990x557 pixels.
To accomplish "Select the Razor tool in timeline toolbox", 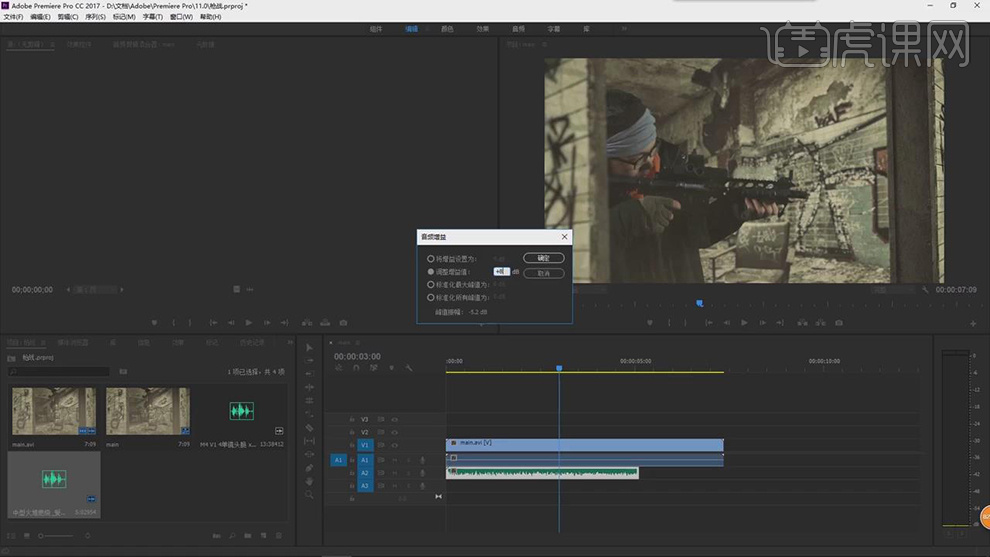I will (x=310, y=427).
